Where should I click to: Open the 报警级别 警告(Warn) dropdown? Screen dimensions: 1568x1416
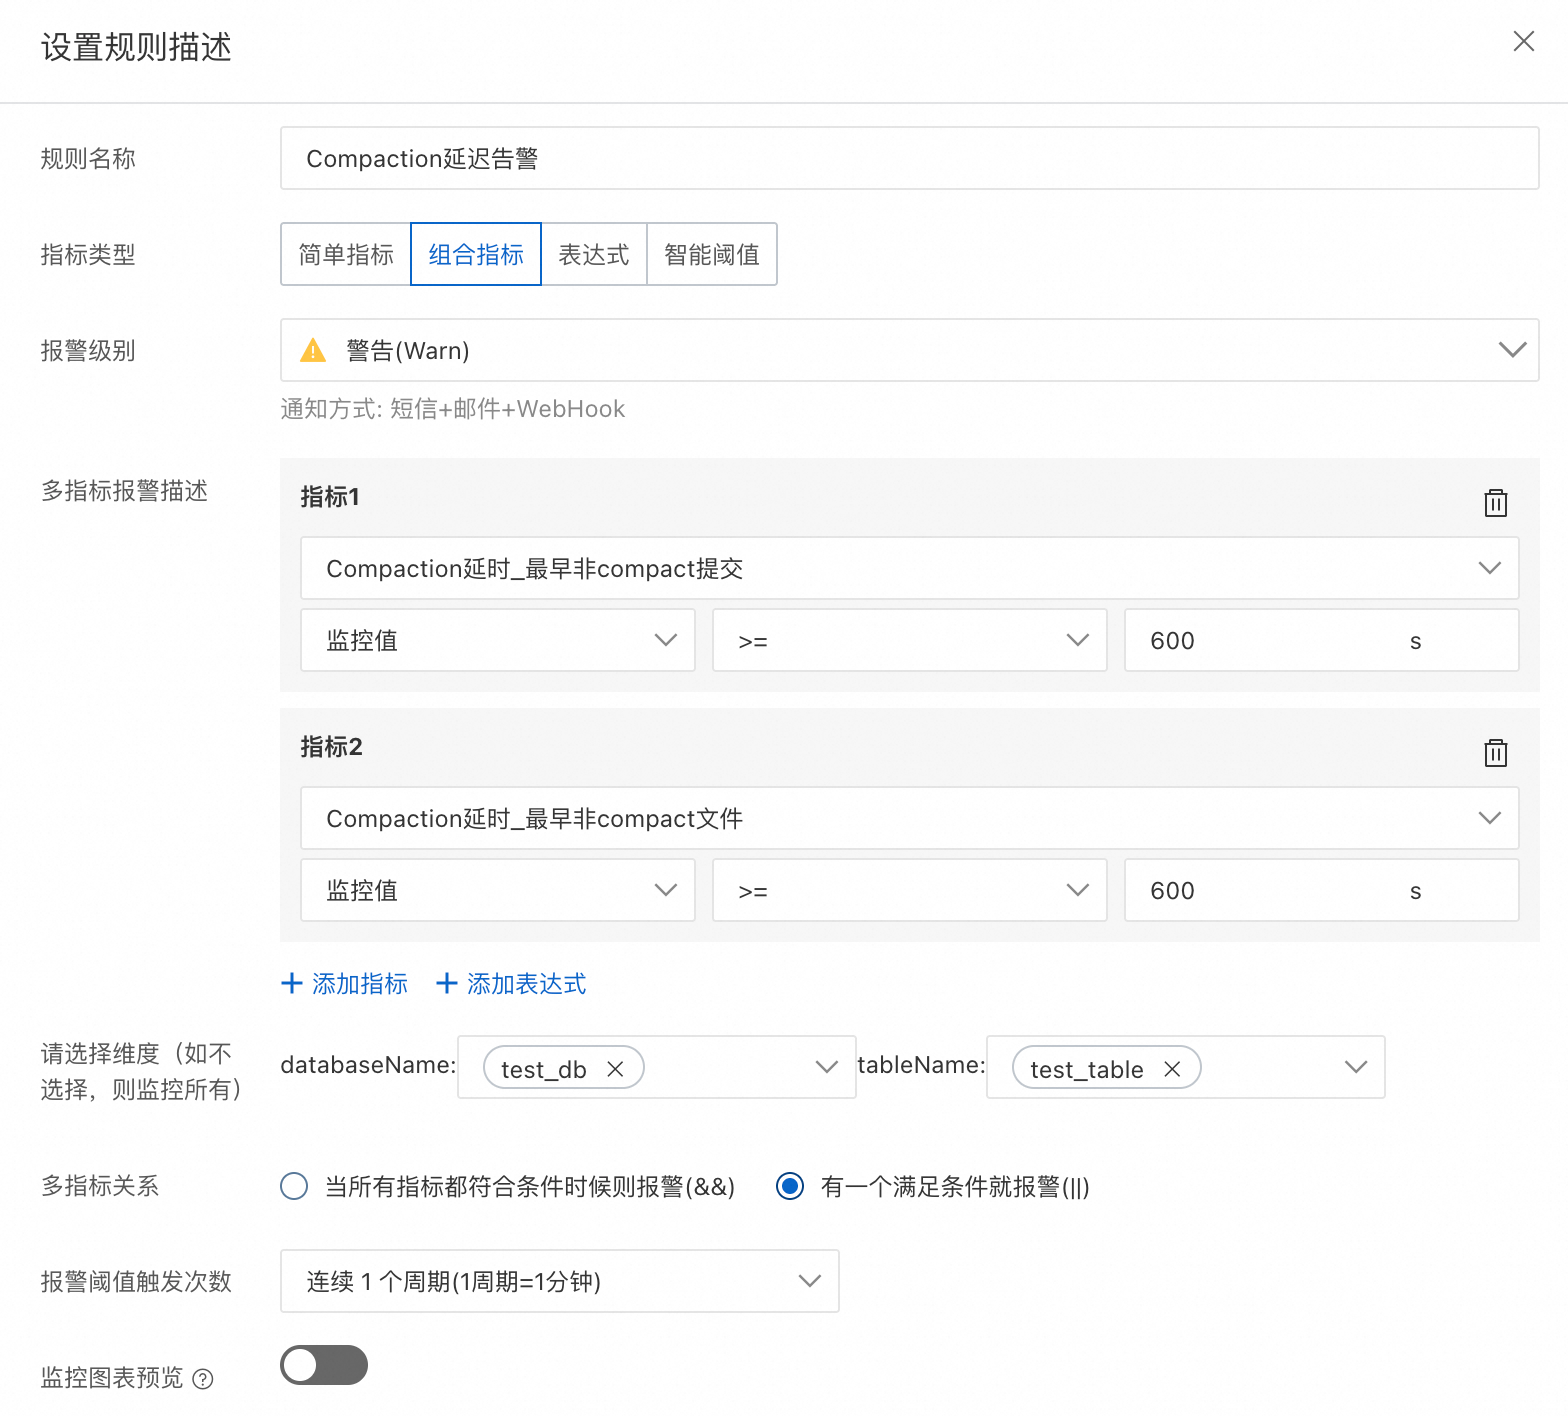(909, 350)
